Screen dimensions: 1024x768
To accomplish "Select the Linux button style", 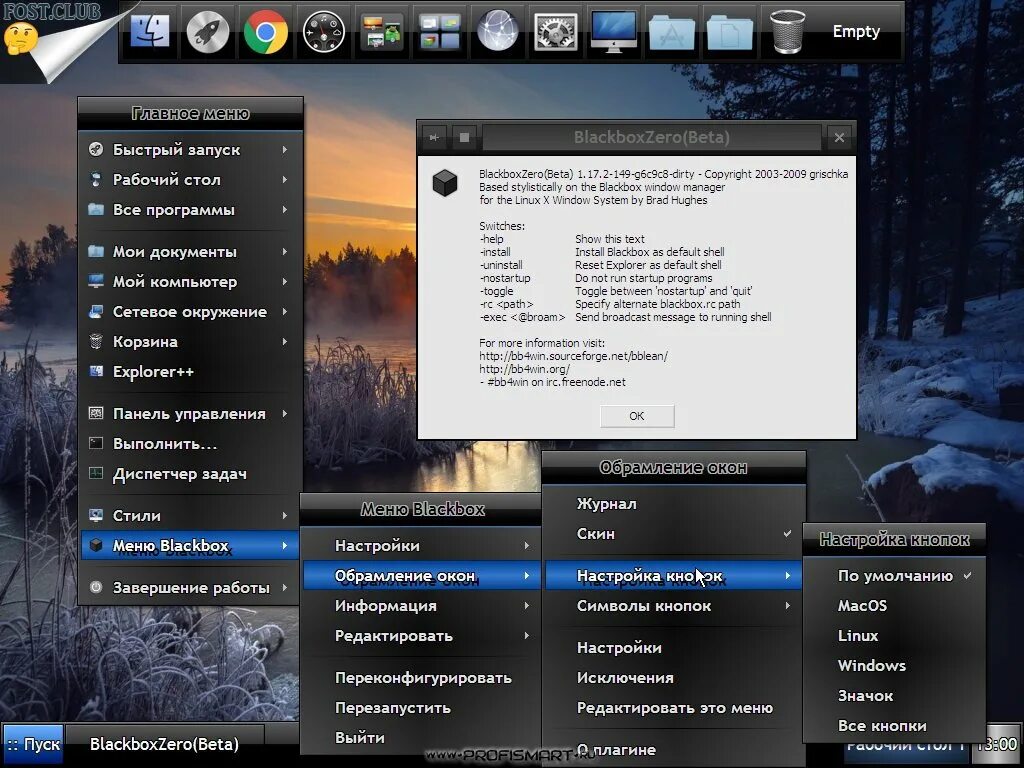I will pos(895,635).
